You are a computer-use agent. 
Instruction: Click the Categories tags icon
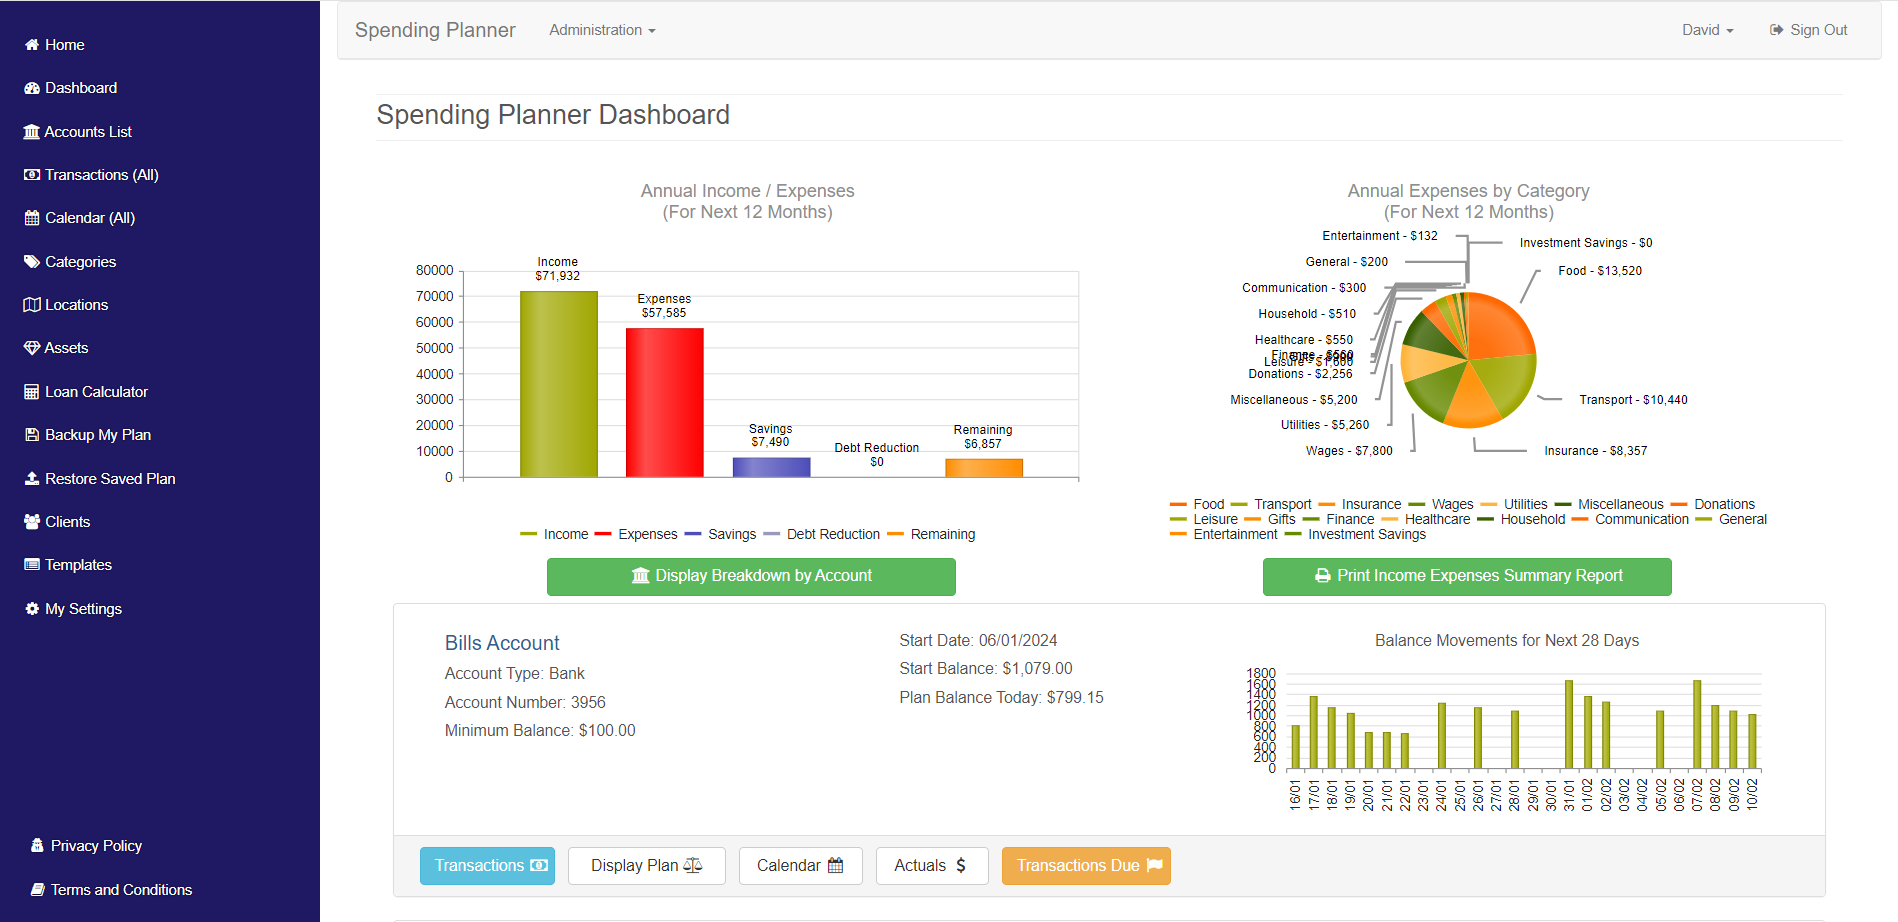point(32,262)
